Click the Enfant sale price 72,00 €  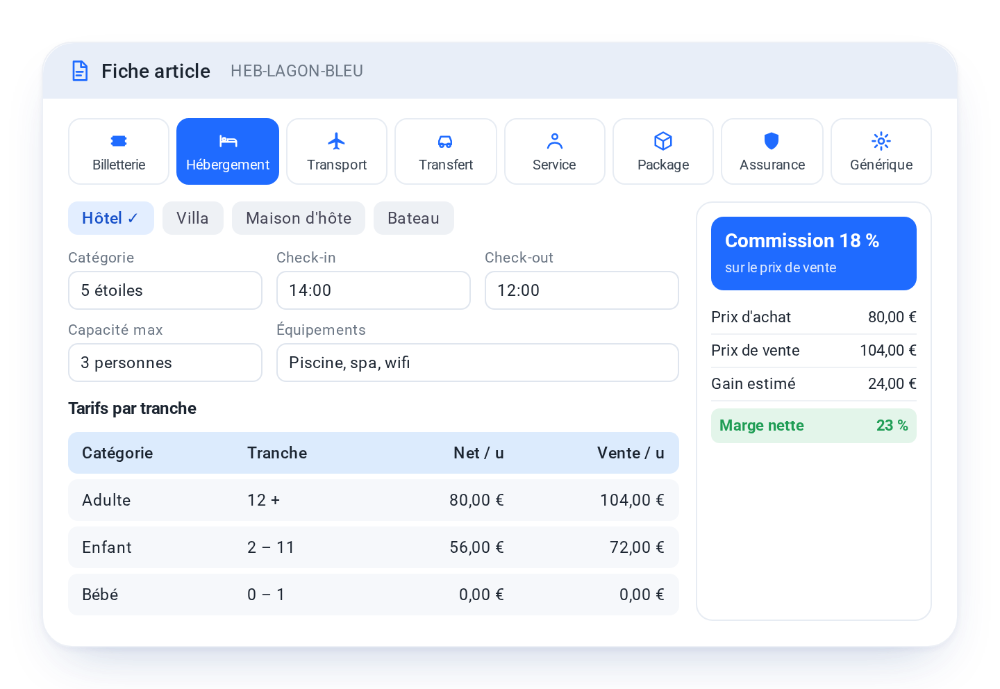tap(637, 547)
